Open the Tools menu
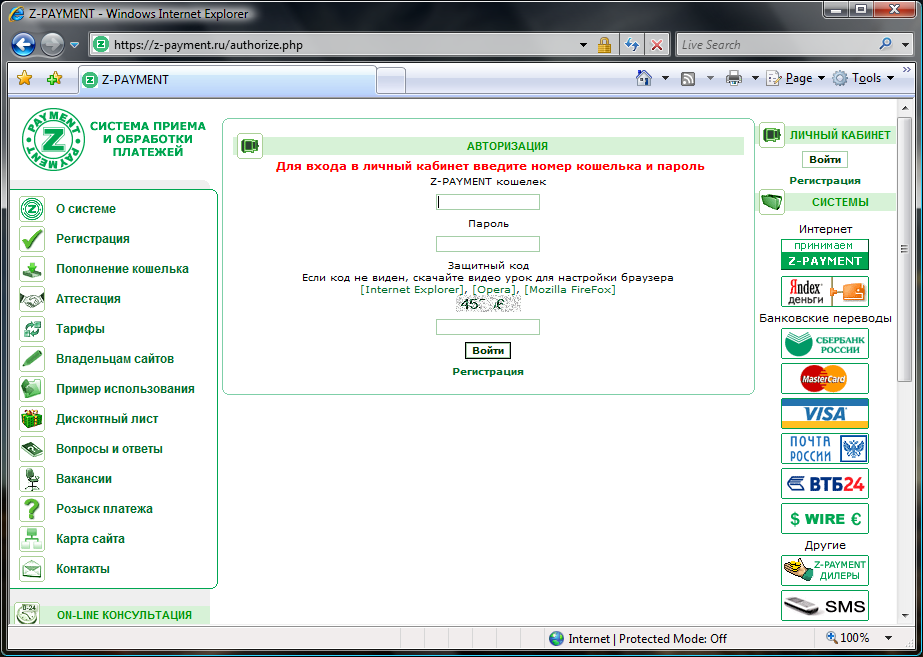923x657 pixels. (863, 78)
